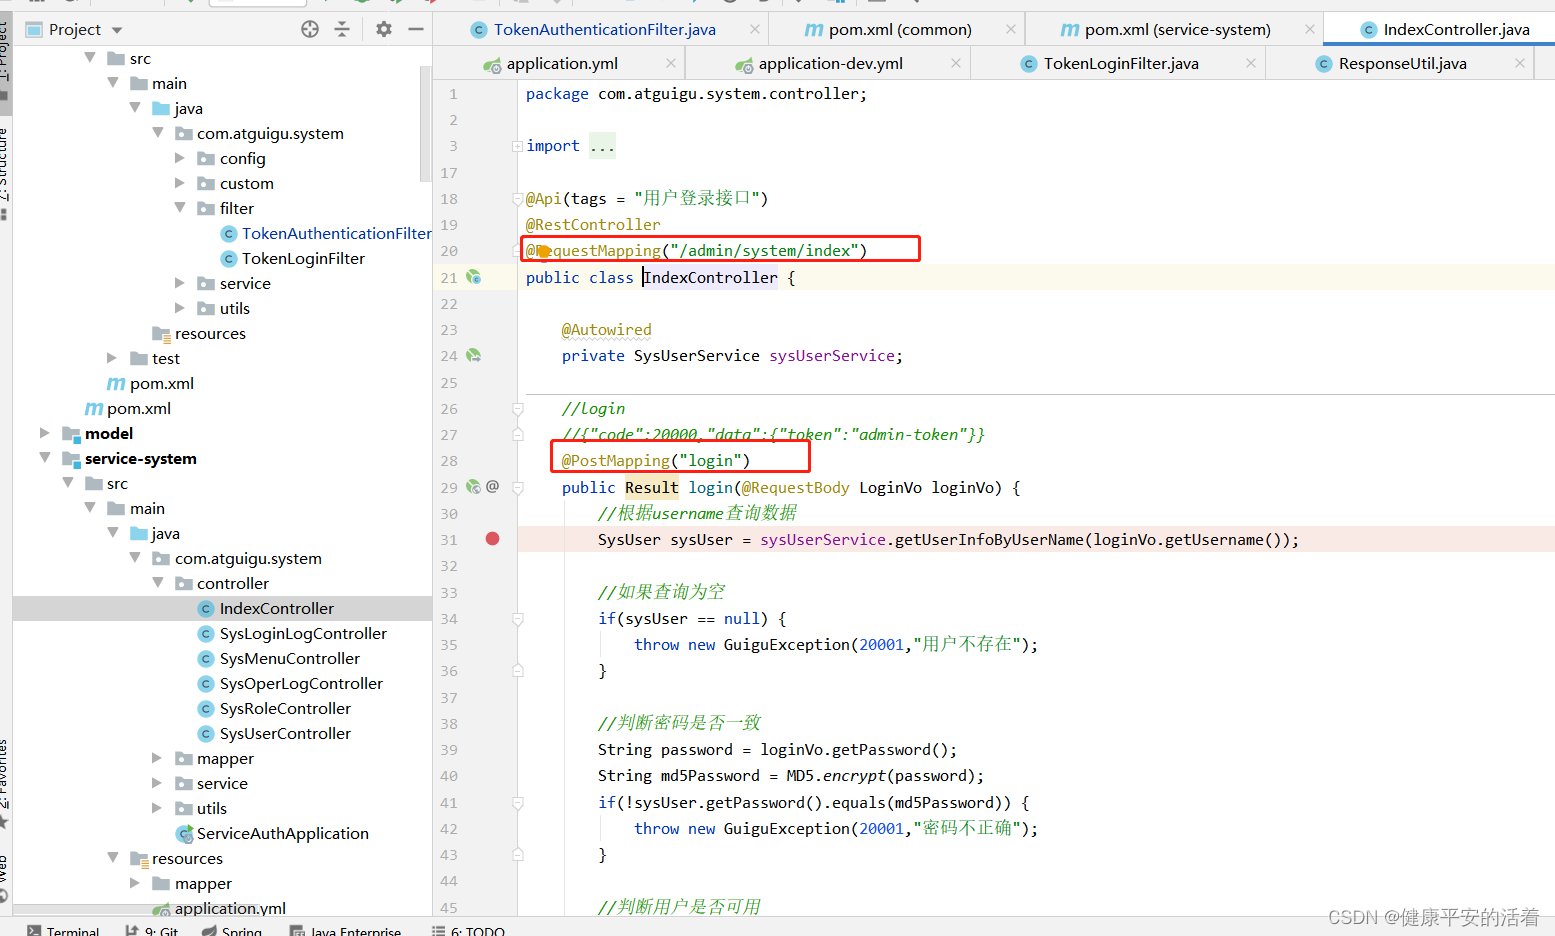1555x936 pixels.
Task: Open the Java Enterprise tool window
Action: click(x=346, y=930)
